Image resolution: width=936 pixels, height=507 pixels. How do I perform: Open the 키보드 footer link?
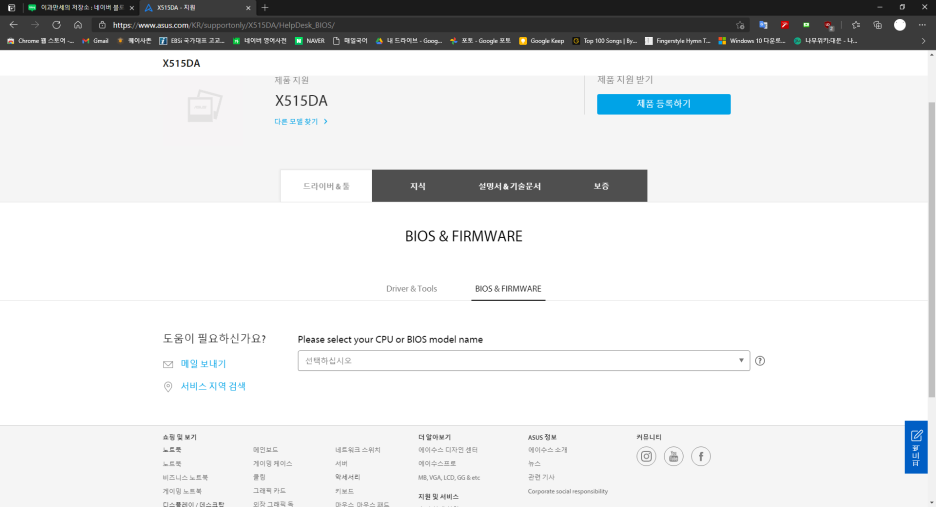[344, 491]
